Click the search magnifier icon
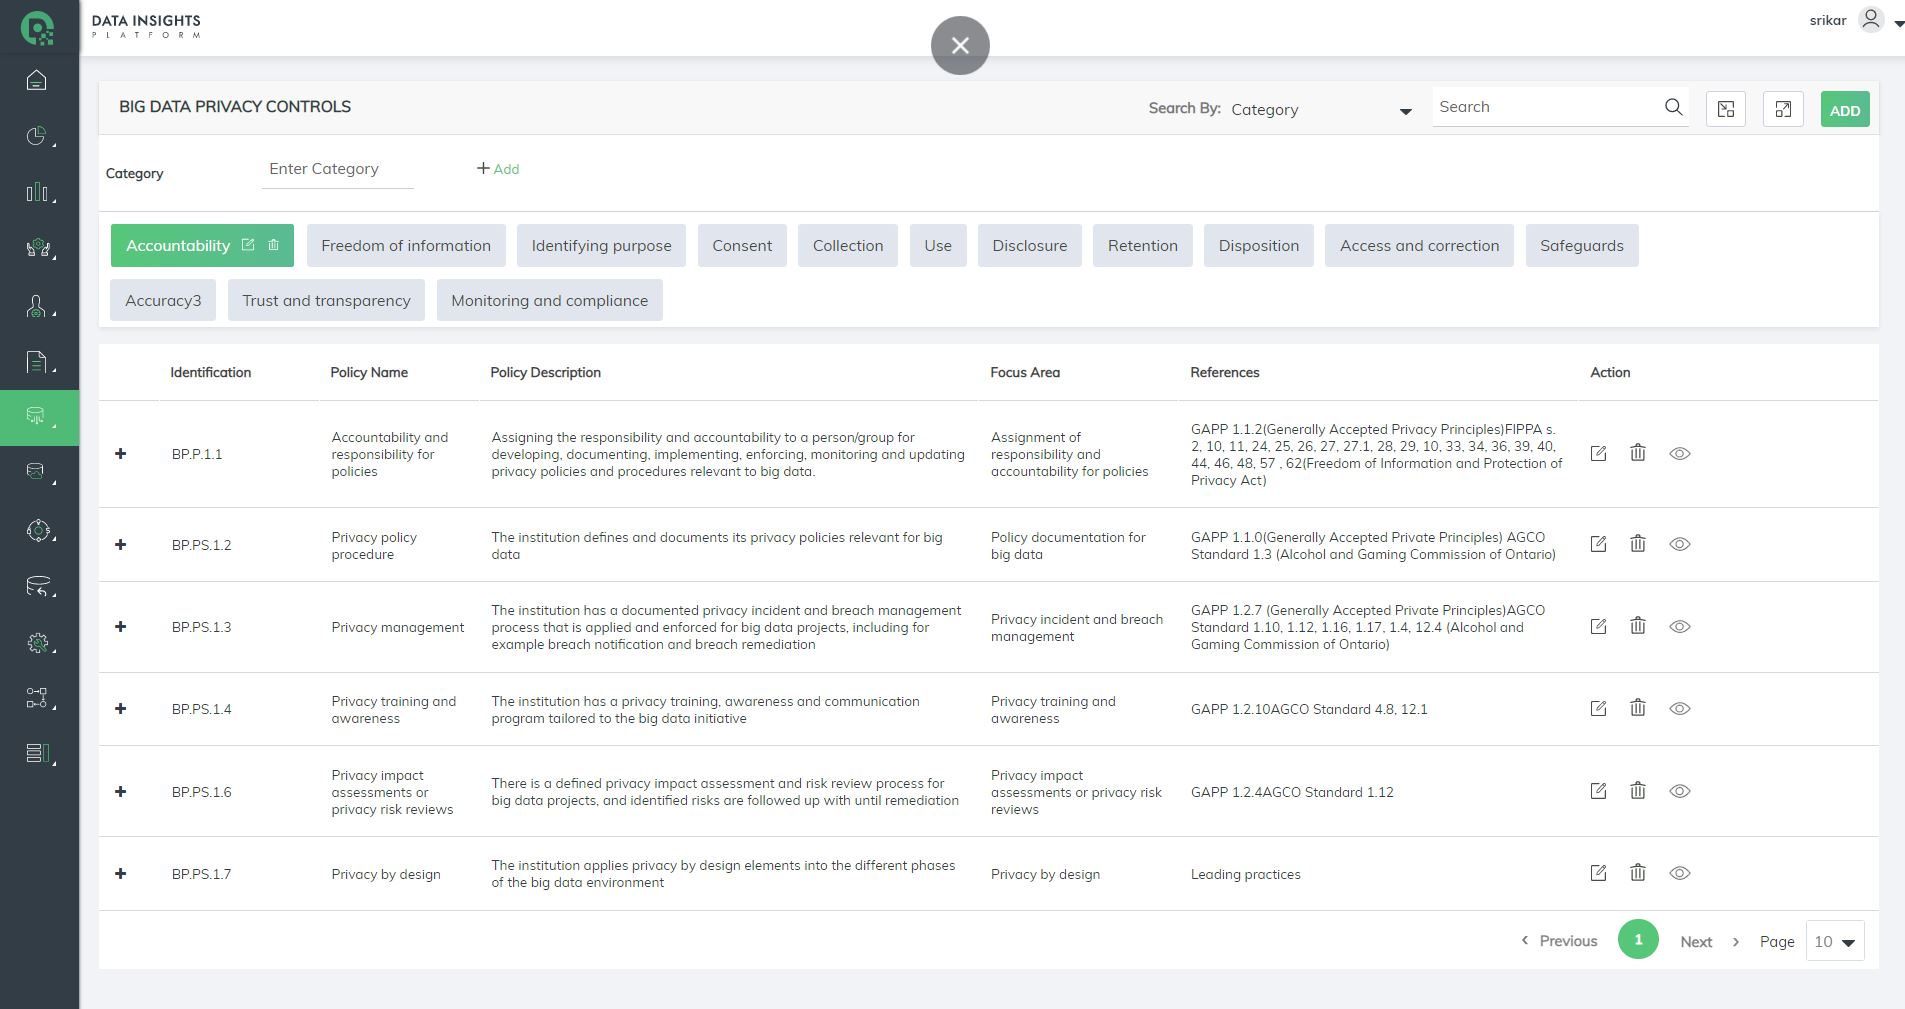Viewport: 1905px width, 1009px height. point(1673,107)
